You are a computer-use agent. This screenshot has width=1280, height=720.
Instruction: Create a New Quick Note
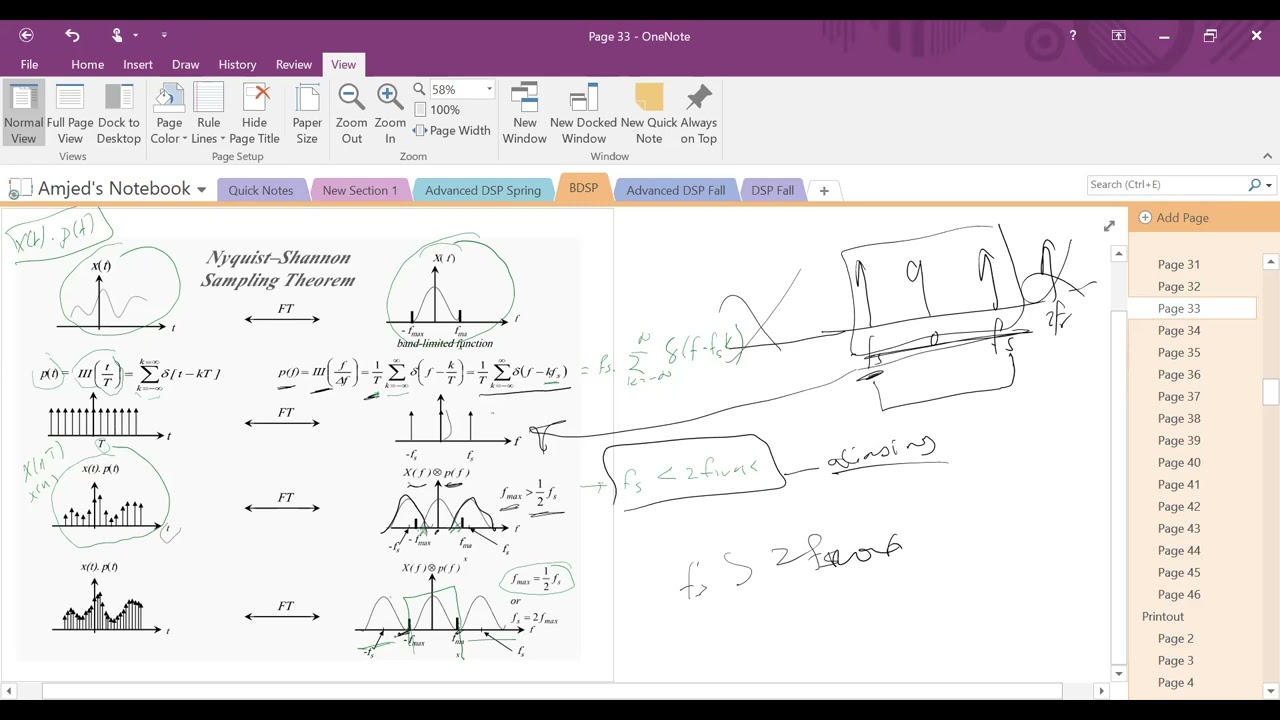coord(649,114)
